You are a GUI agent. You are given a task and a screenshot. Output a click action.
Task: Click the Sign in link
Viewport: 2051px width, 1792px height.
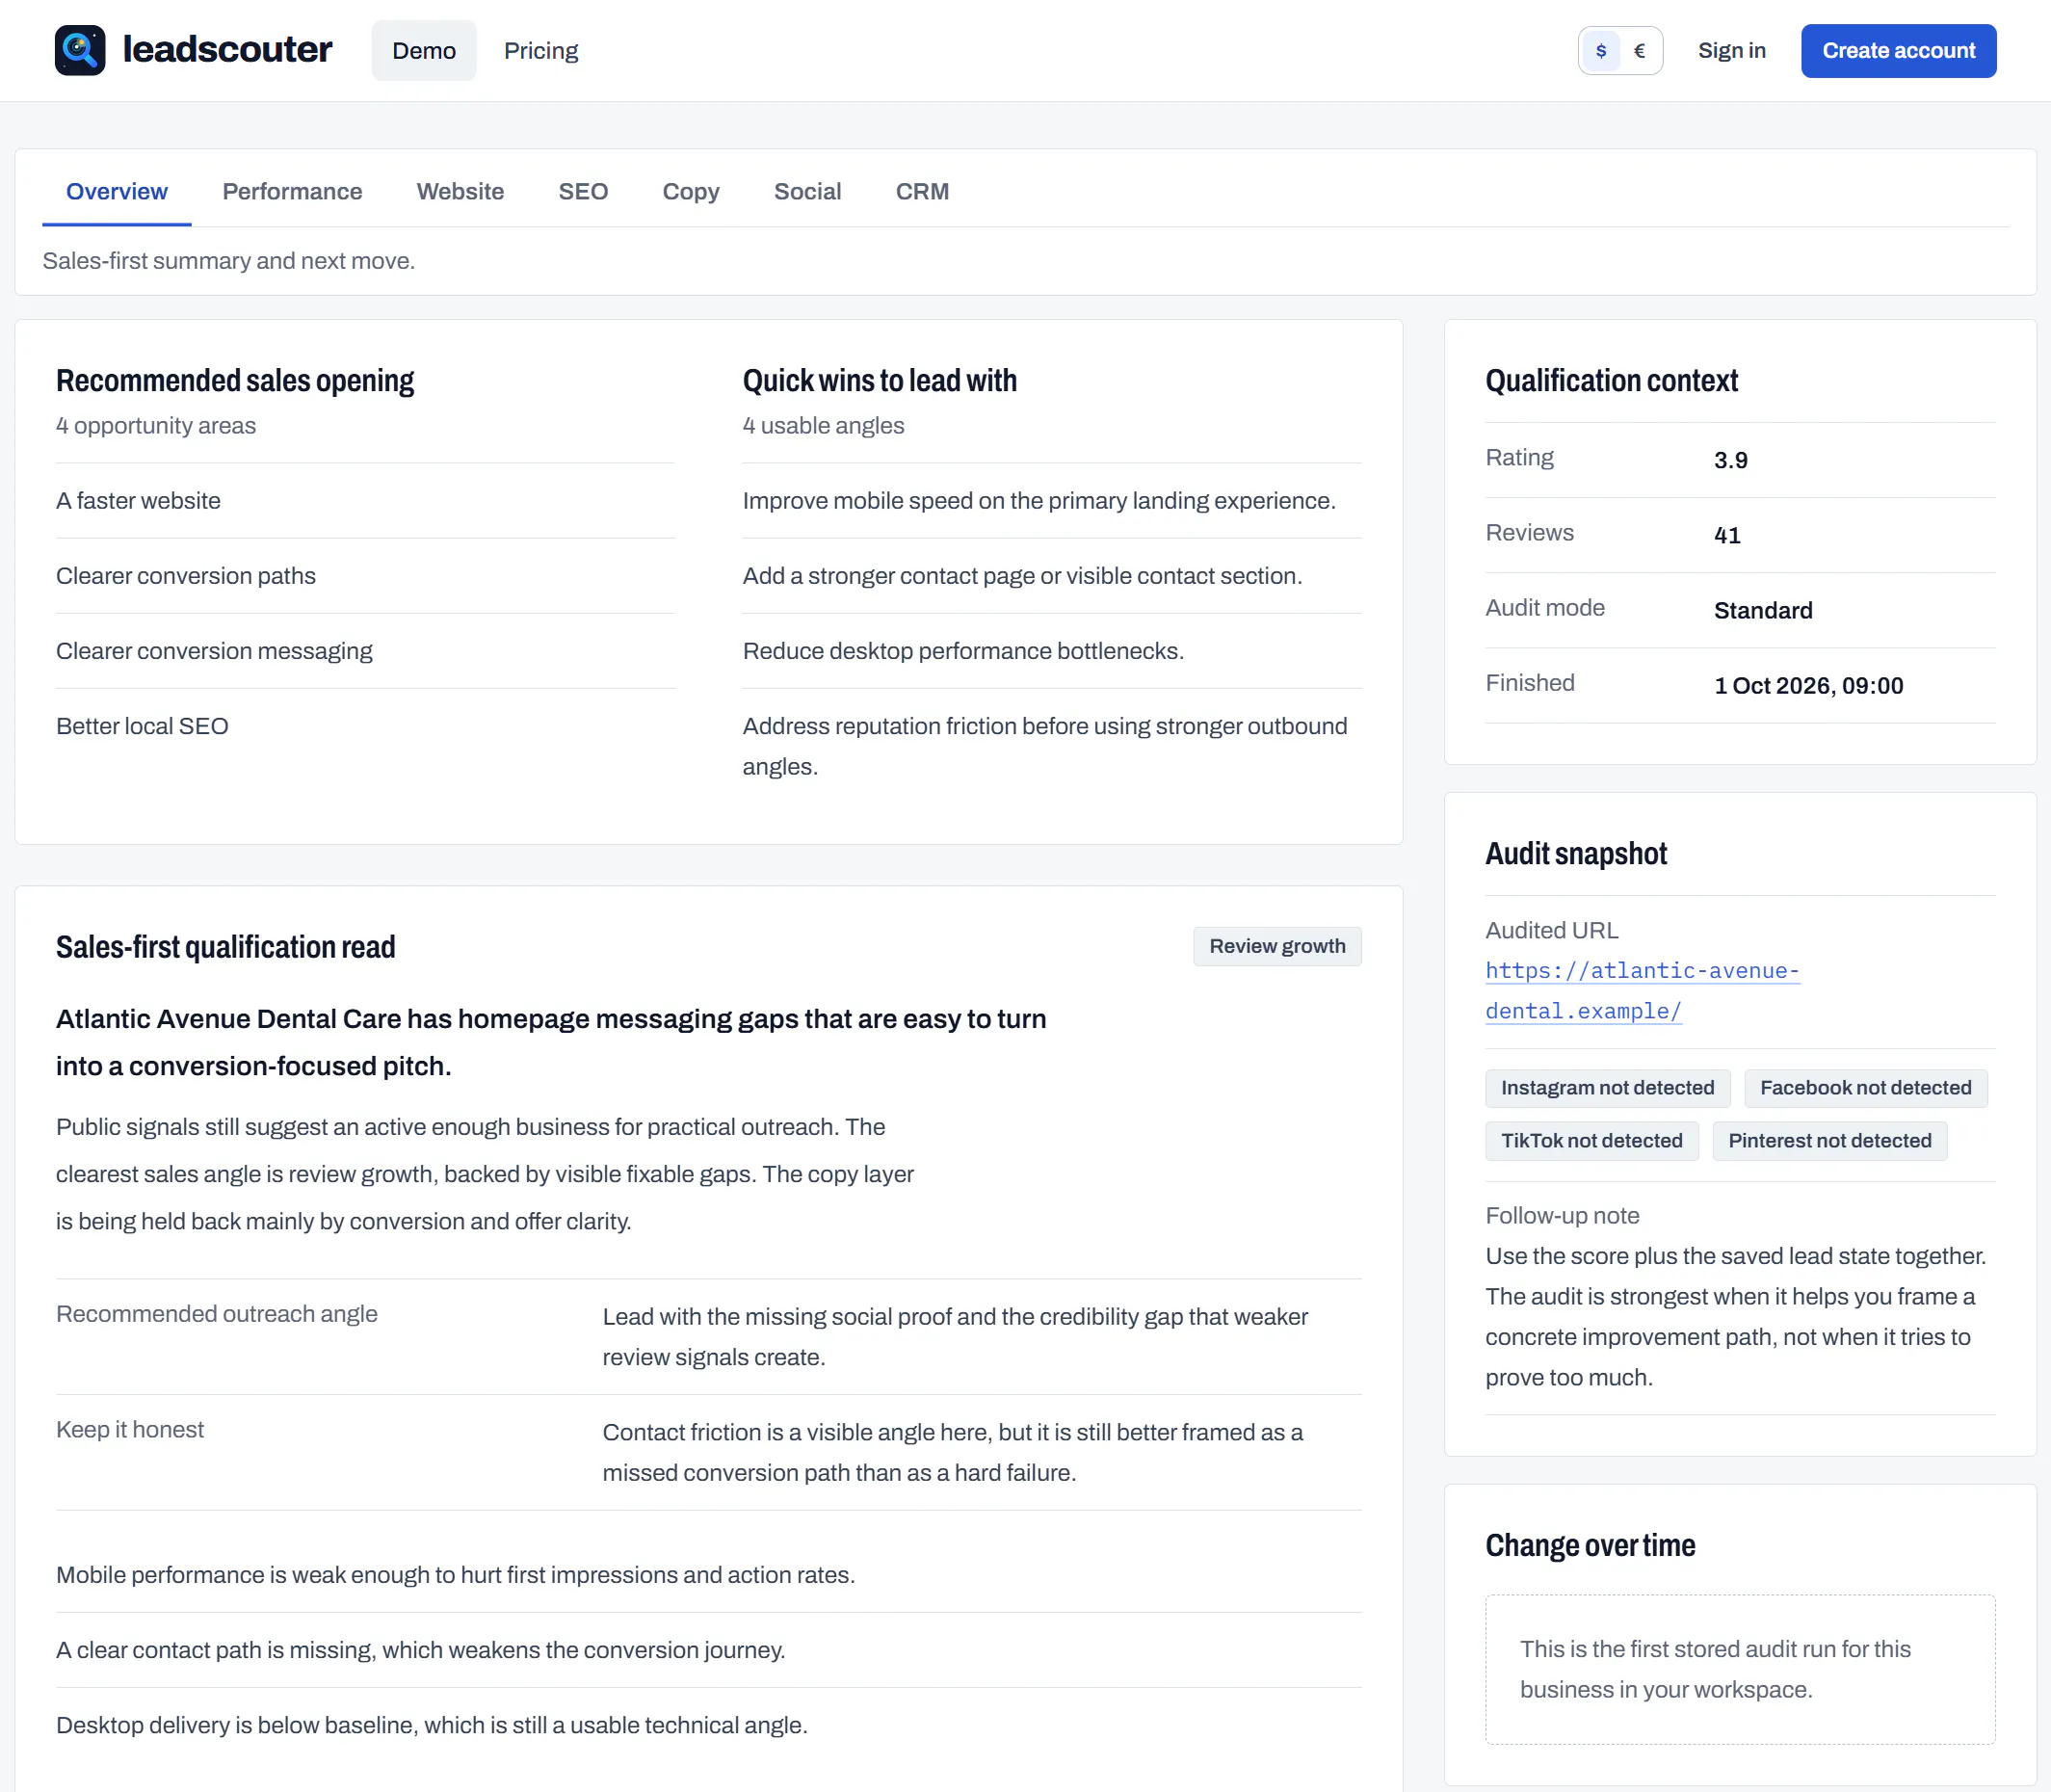tap(1731, 50)
